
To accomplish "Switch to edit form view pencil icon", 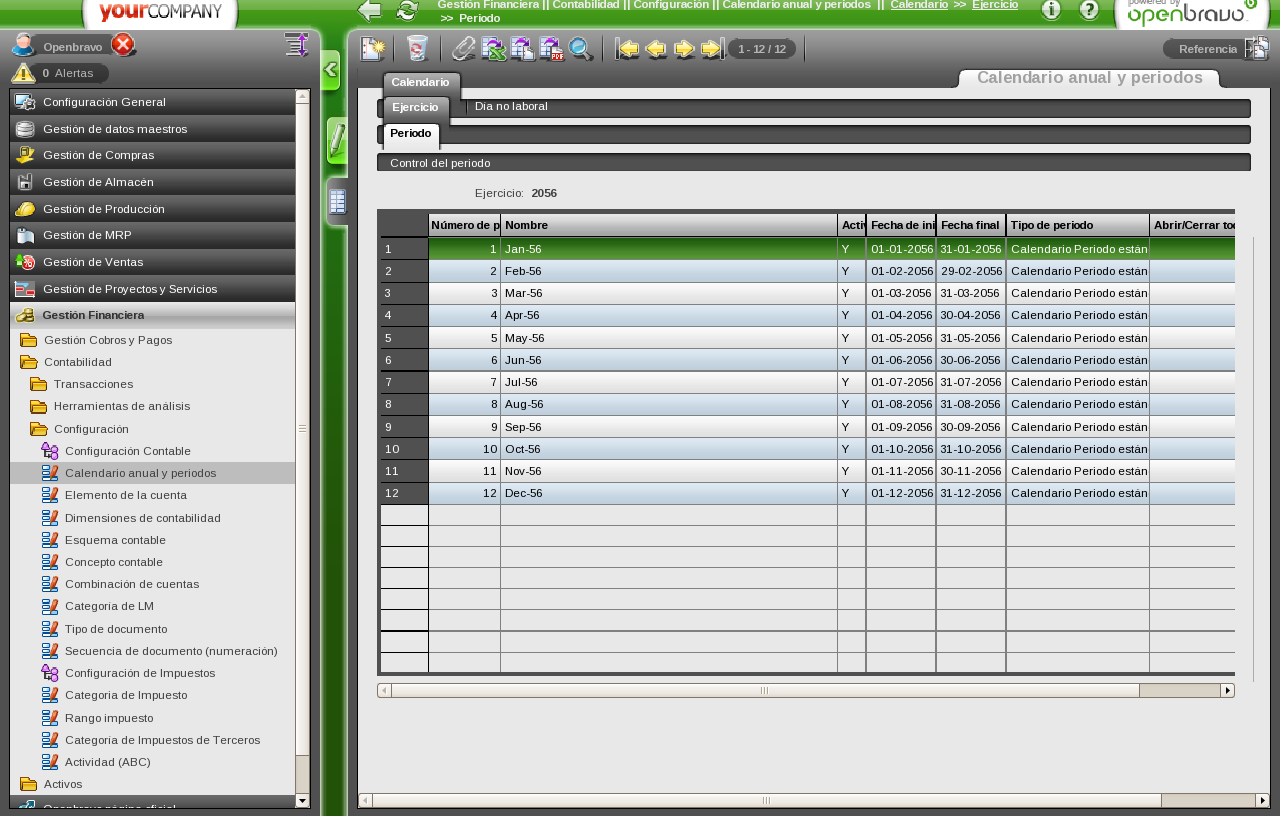I will (337, 140).
